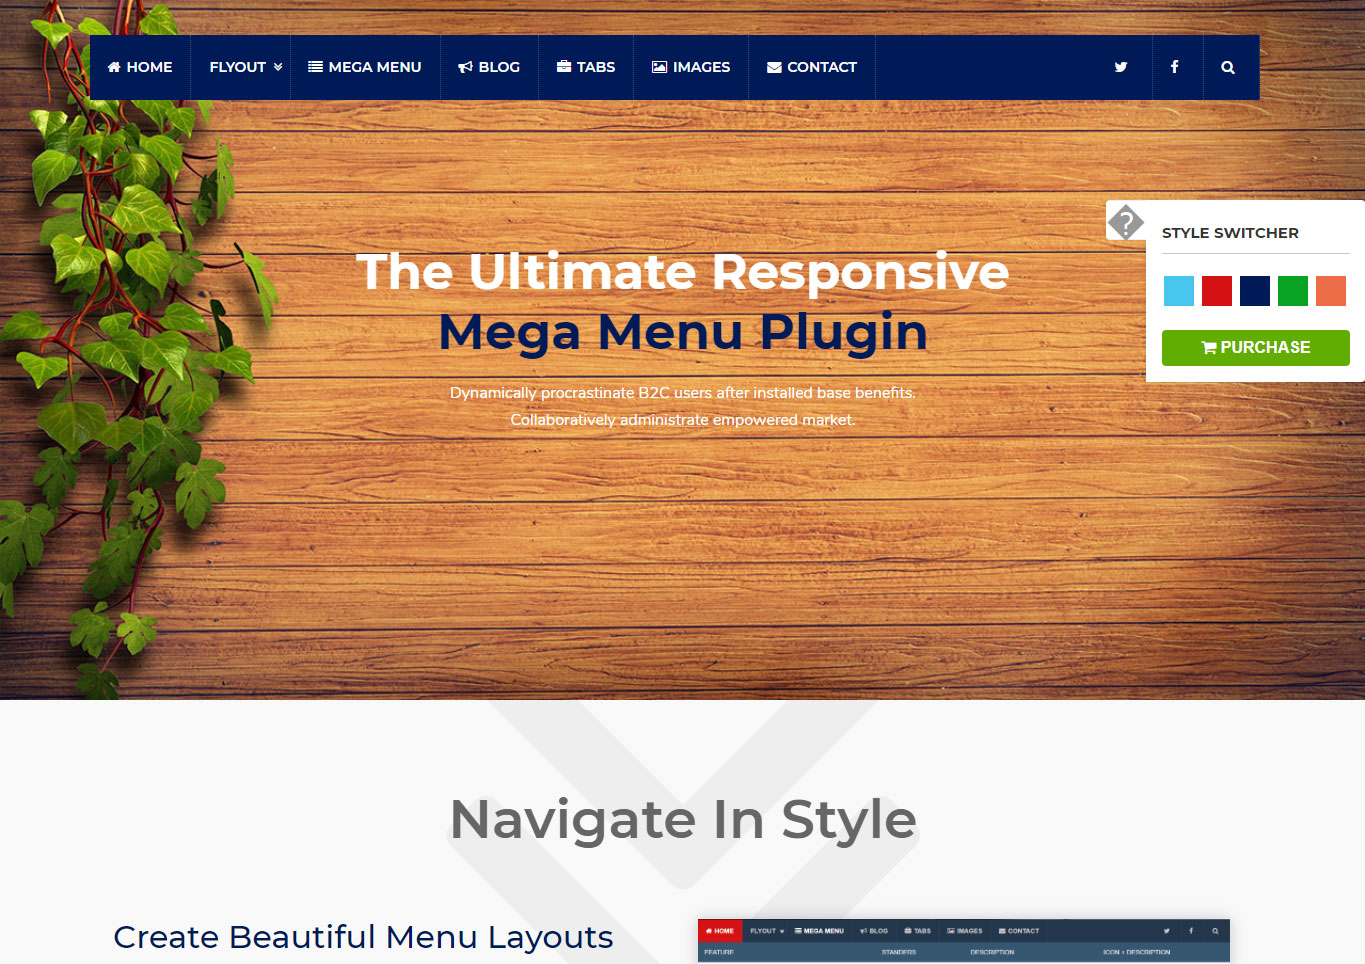Click the megaphone icon beside Blog
Viewport: 1365px width, 964px height.
click(x=465, y=67)
